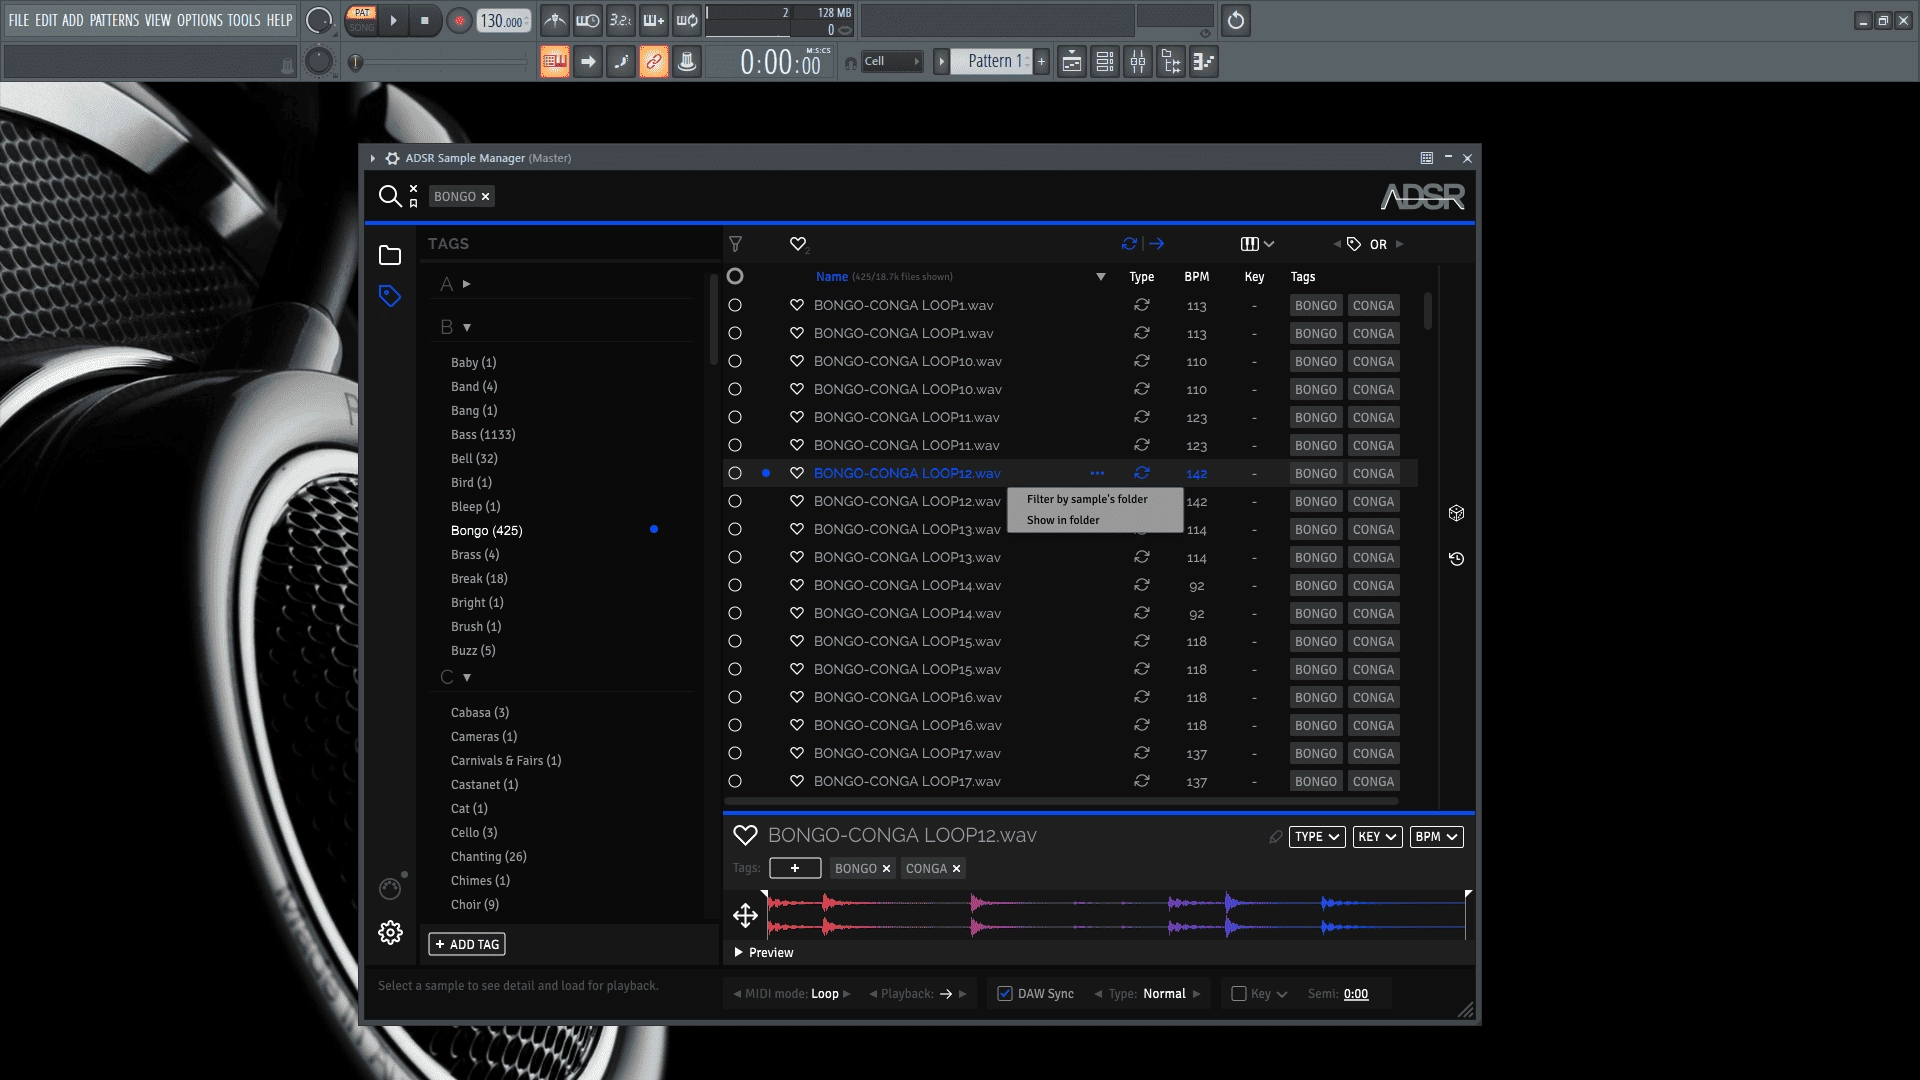This screenshot has width=1920, height=1080.
Task: Open the Cell snap dropdown
Action: pos(892,61)
